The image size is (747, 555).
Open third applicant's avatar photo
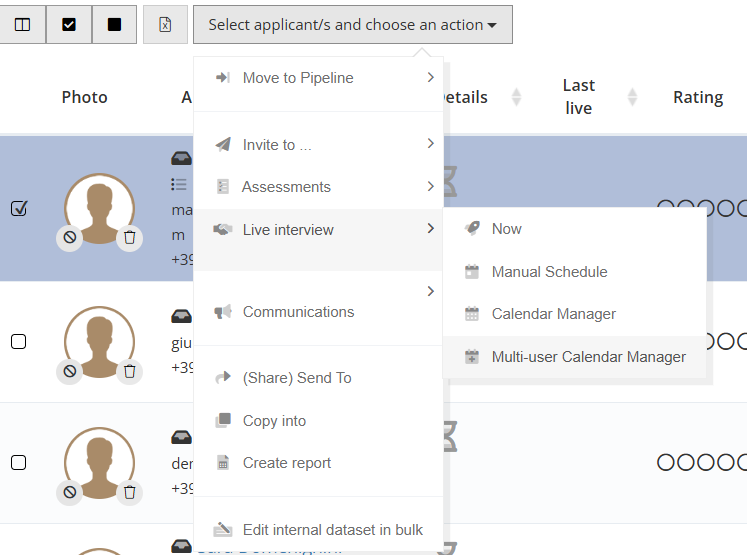100,463
